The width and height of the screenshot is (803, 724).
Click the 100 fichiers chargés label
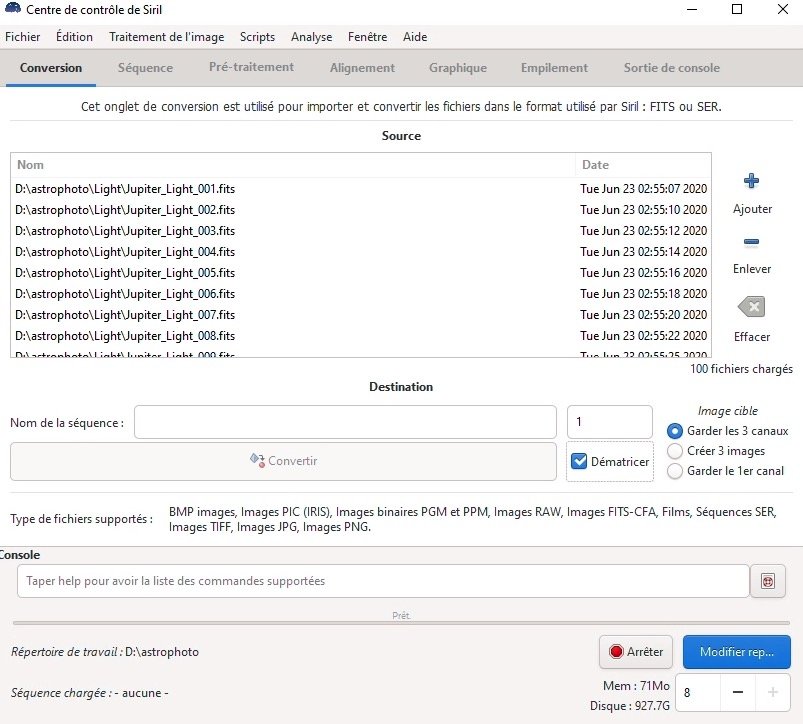(741, 369)
